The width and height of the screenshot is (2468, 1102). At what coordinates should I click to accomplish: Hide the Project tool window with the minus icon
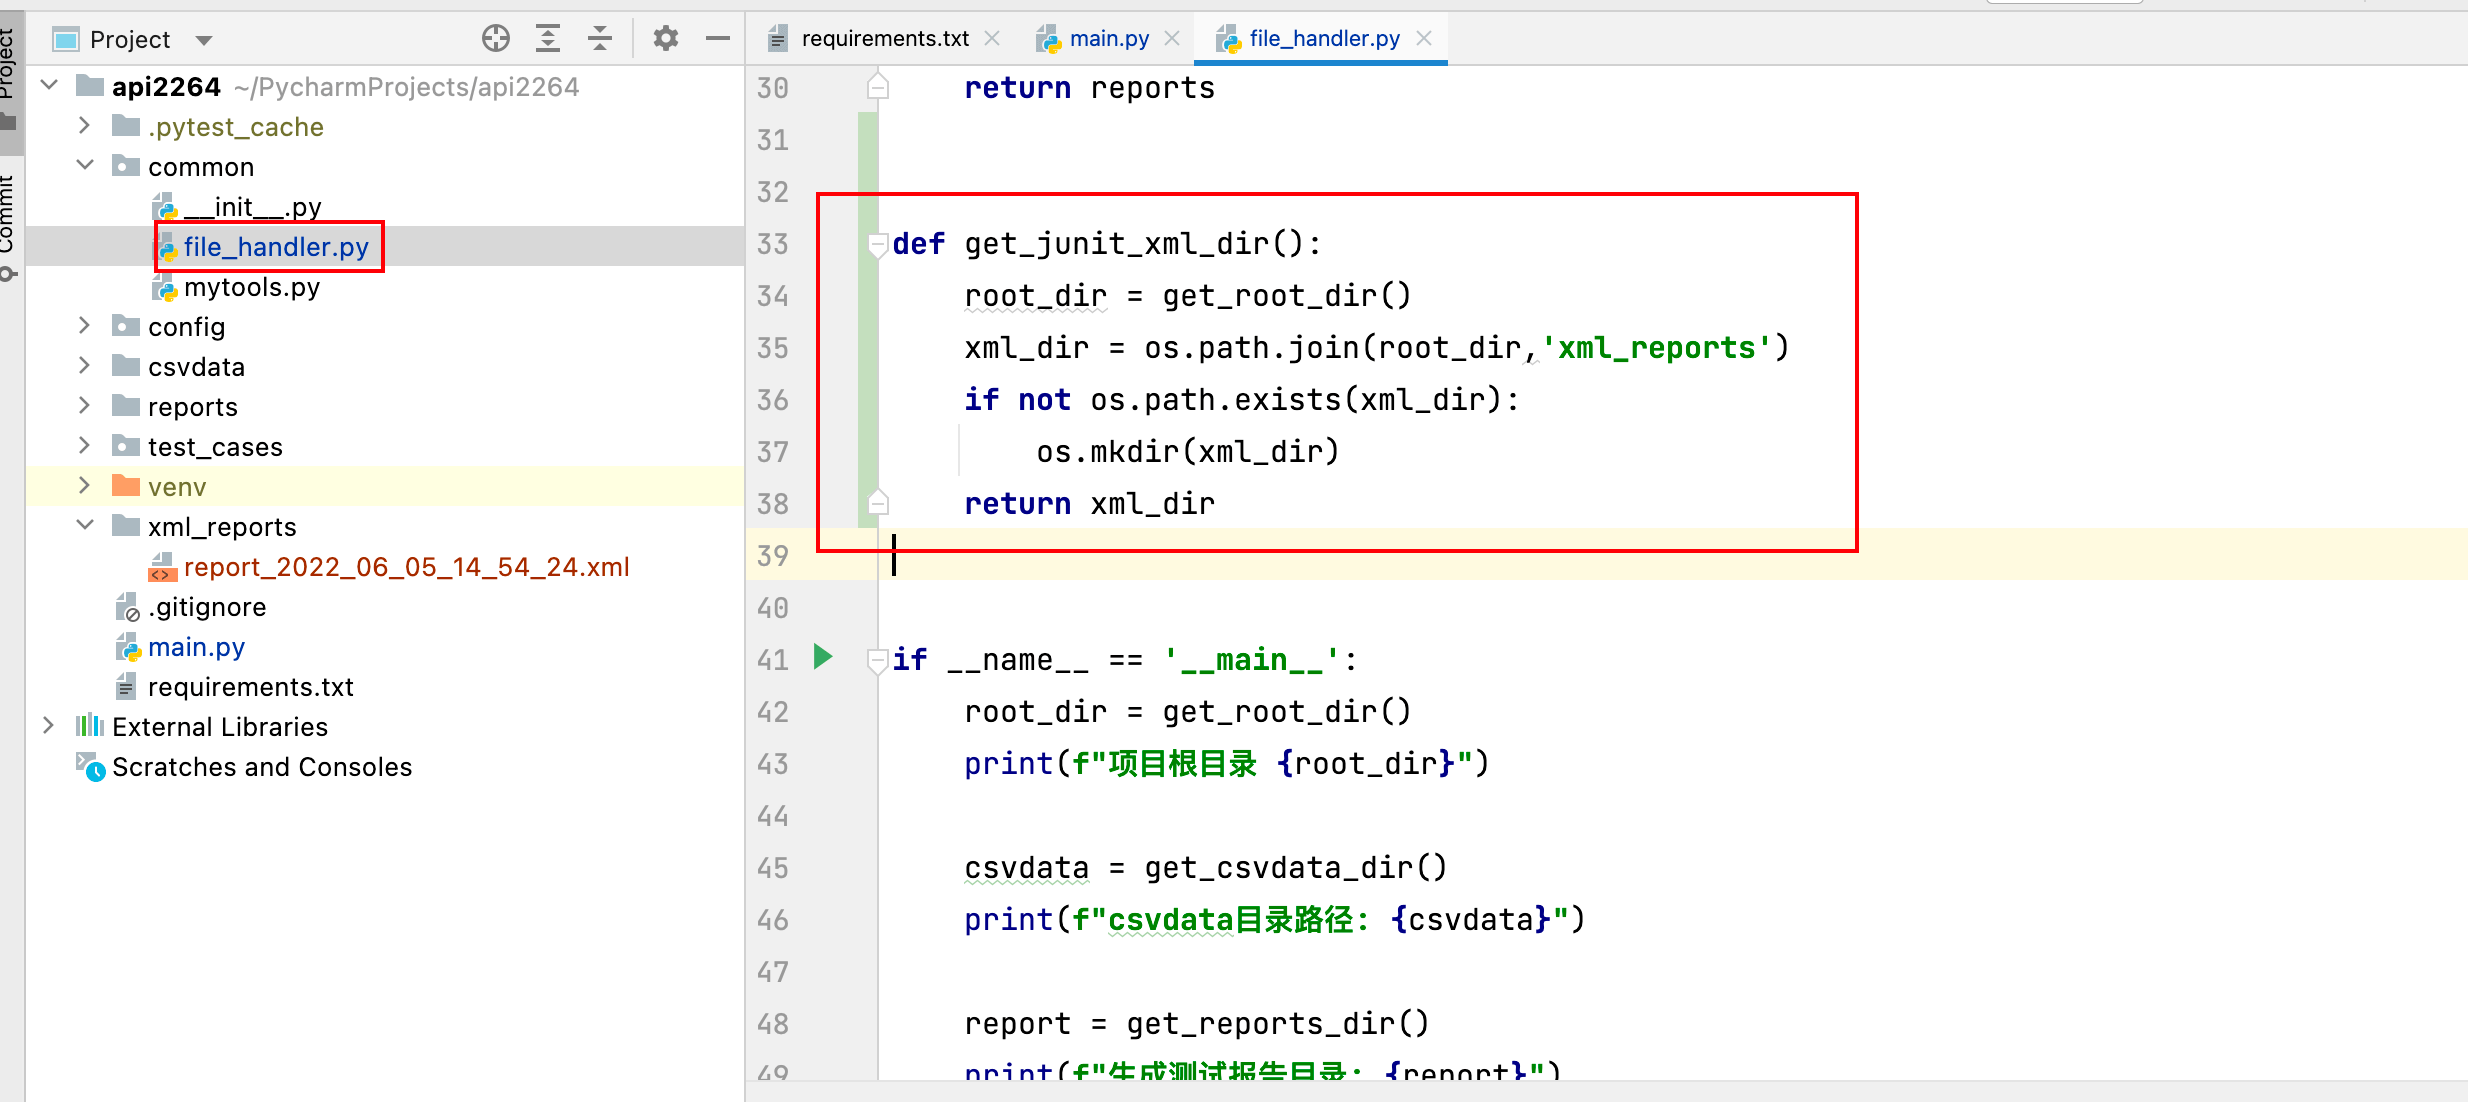717,39
